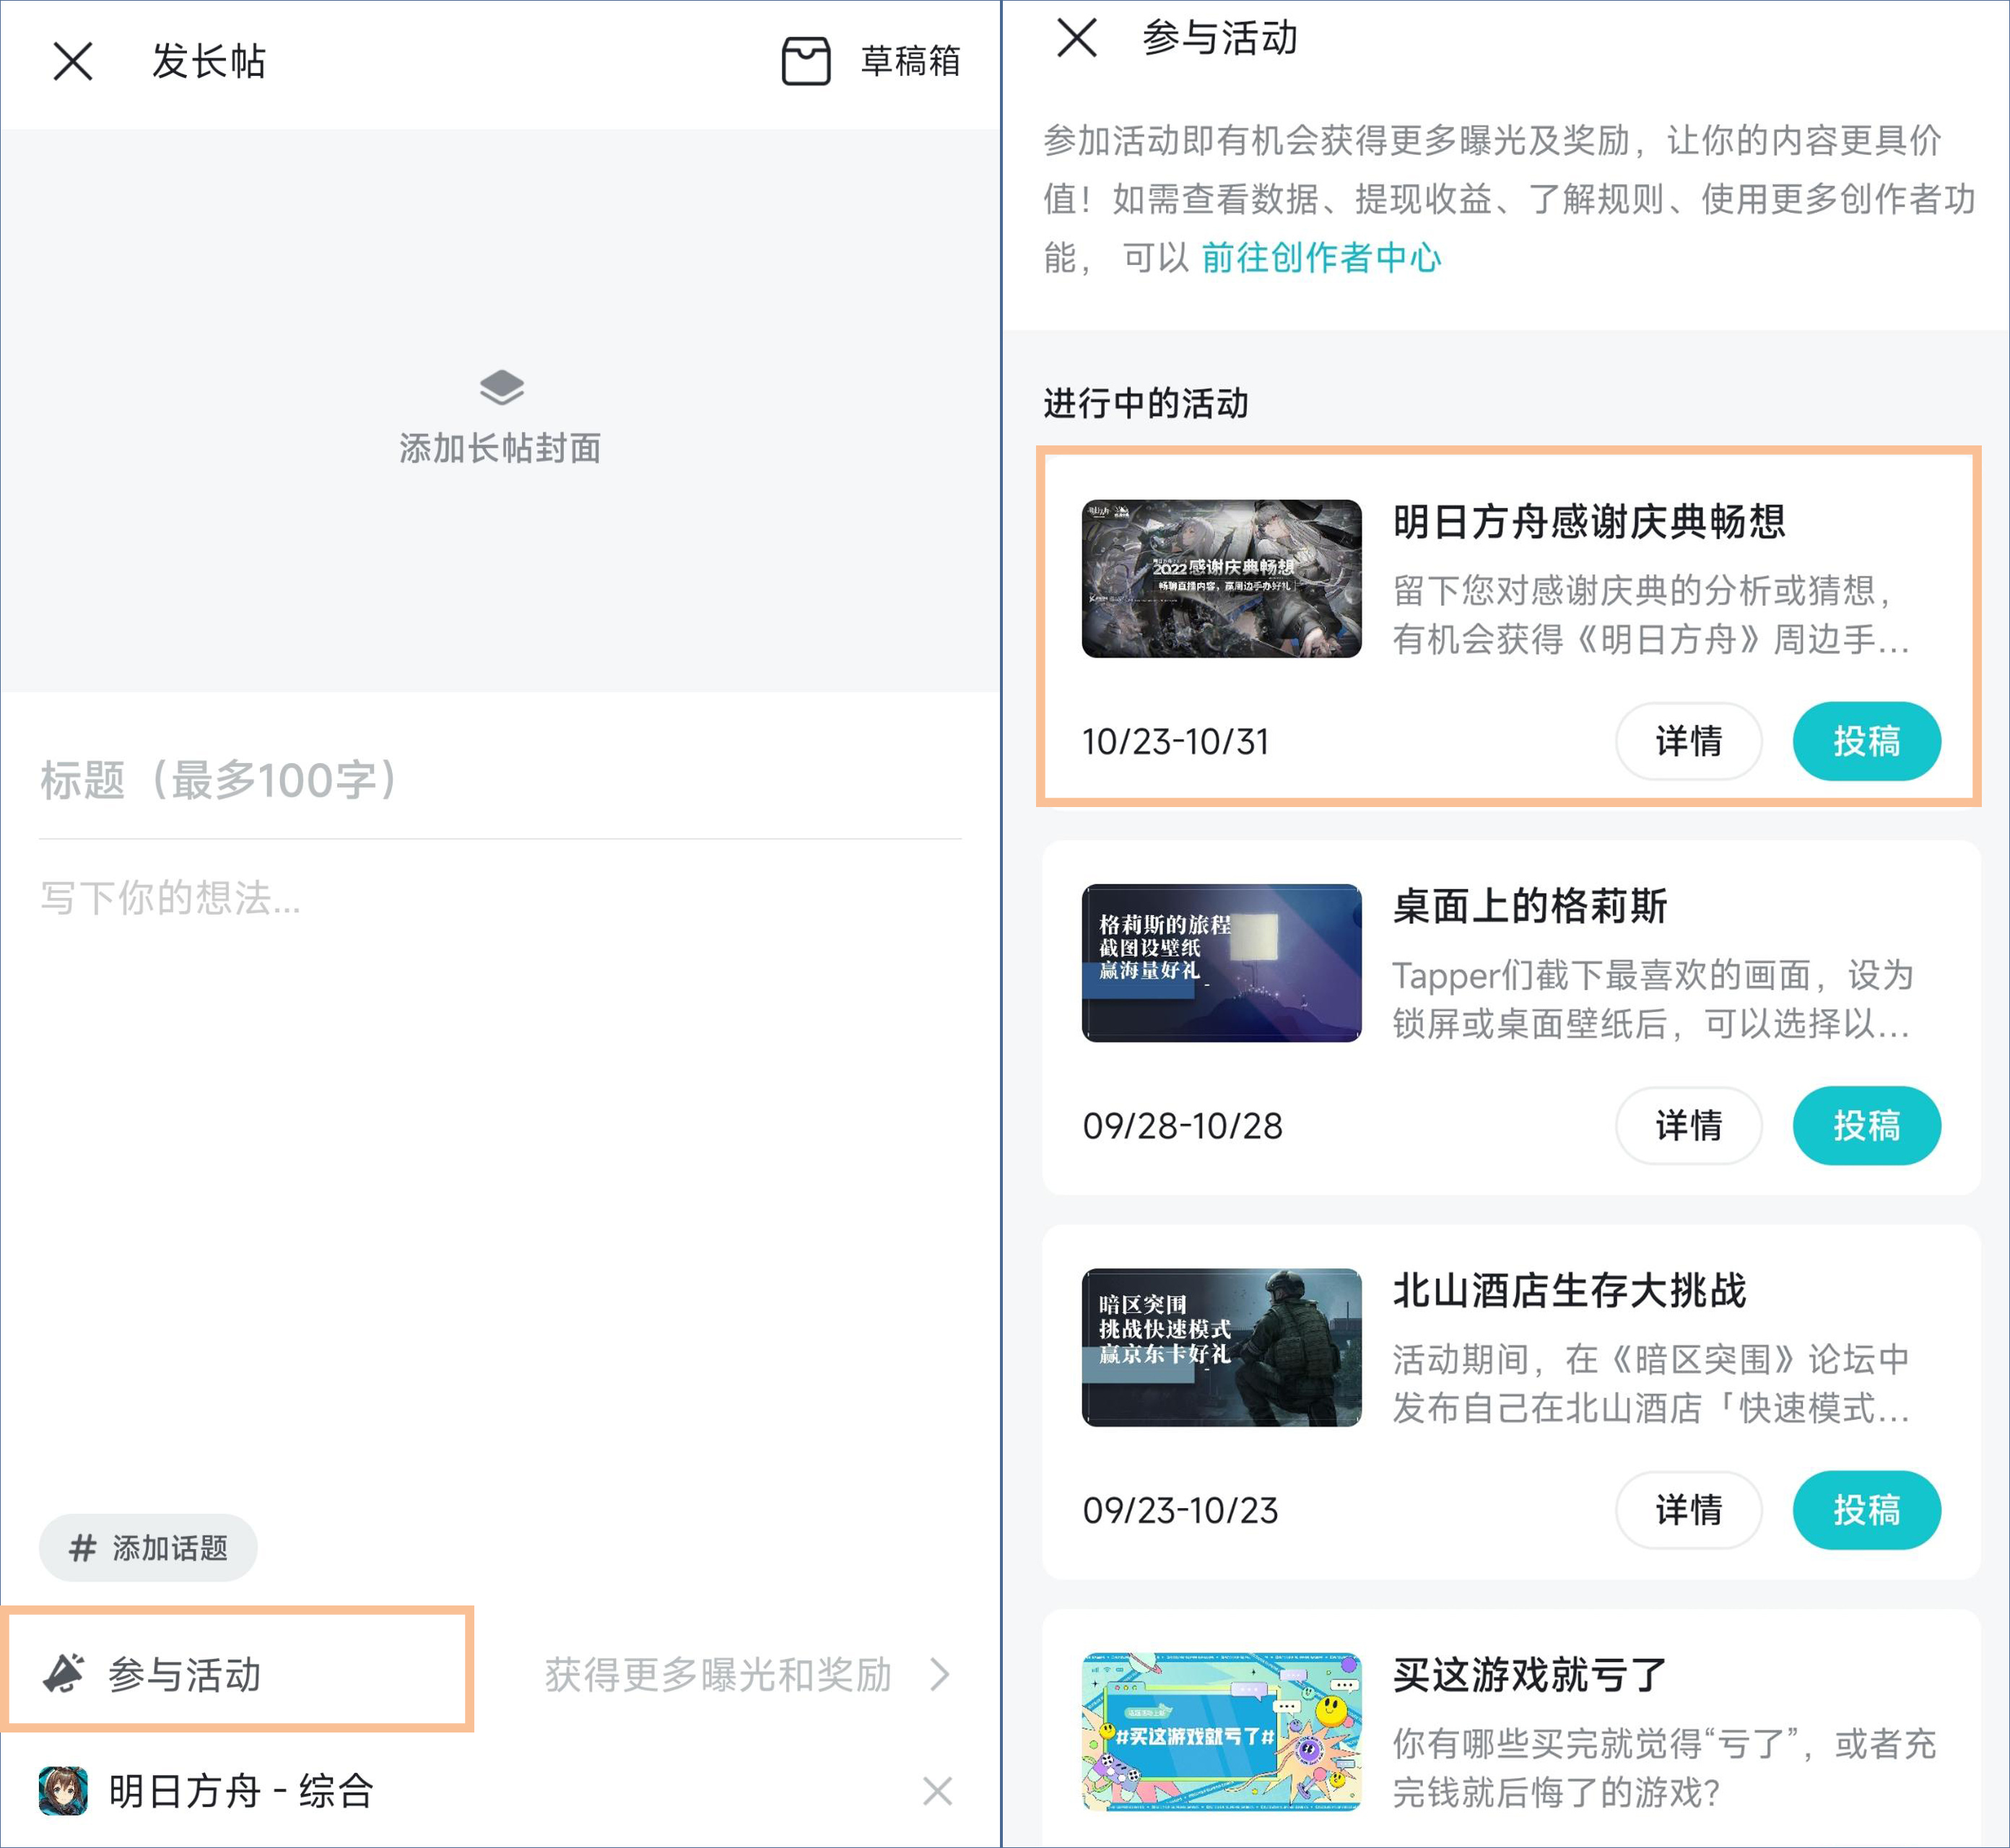Viewport: 2010px width, 1848px height.
Task: View 详情 for 明日方舟感谢庆典畅想
Action: pos(1688,741)
